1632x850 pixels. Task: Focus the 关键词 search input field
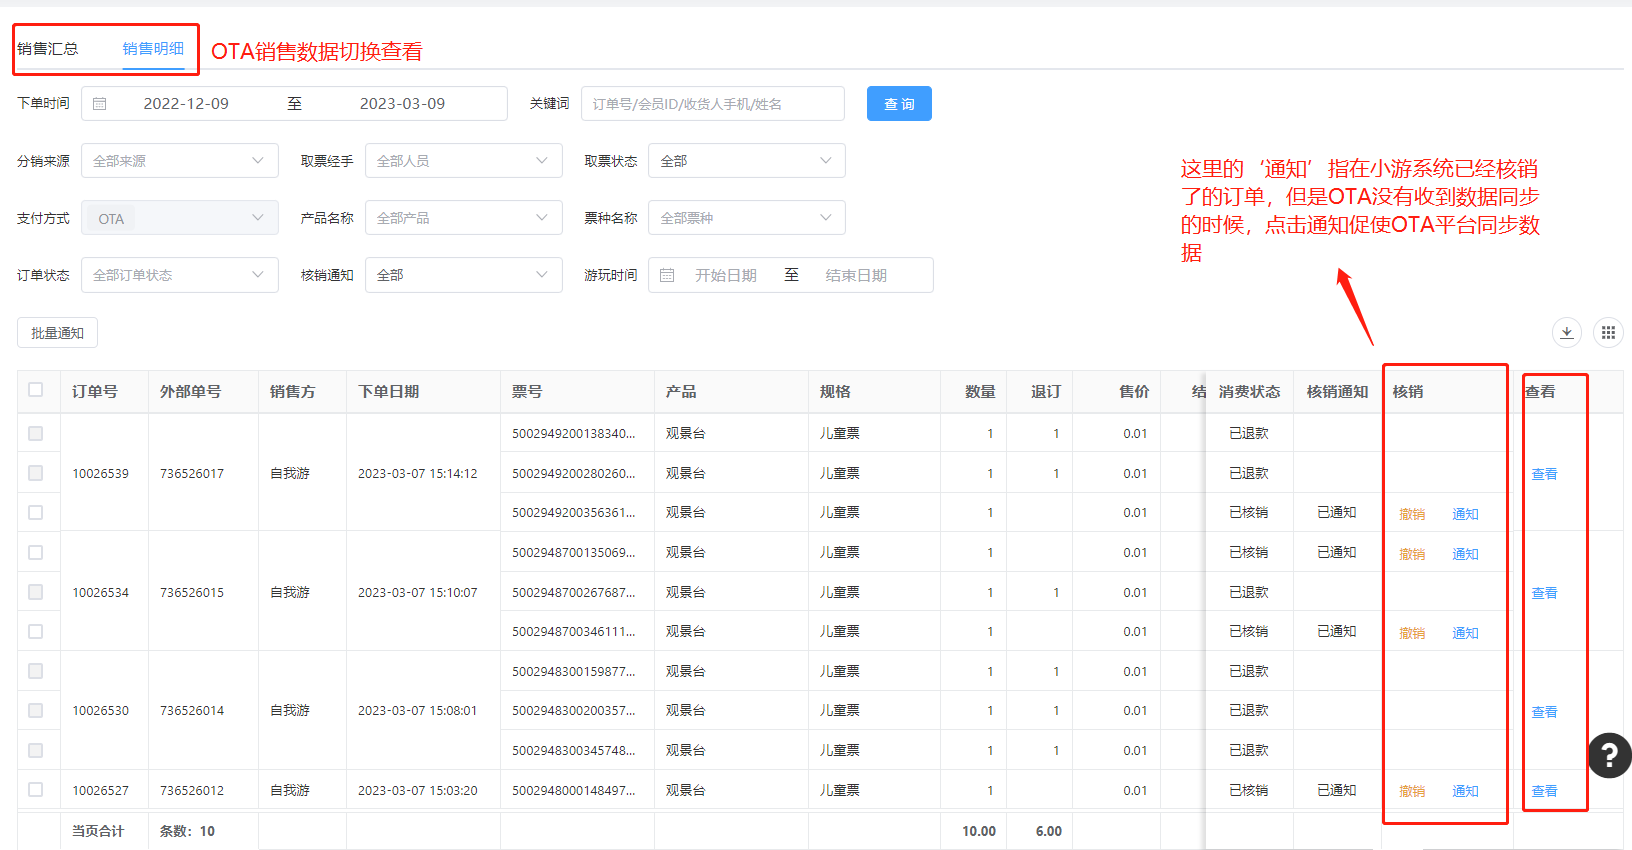coord(712,104)
